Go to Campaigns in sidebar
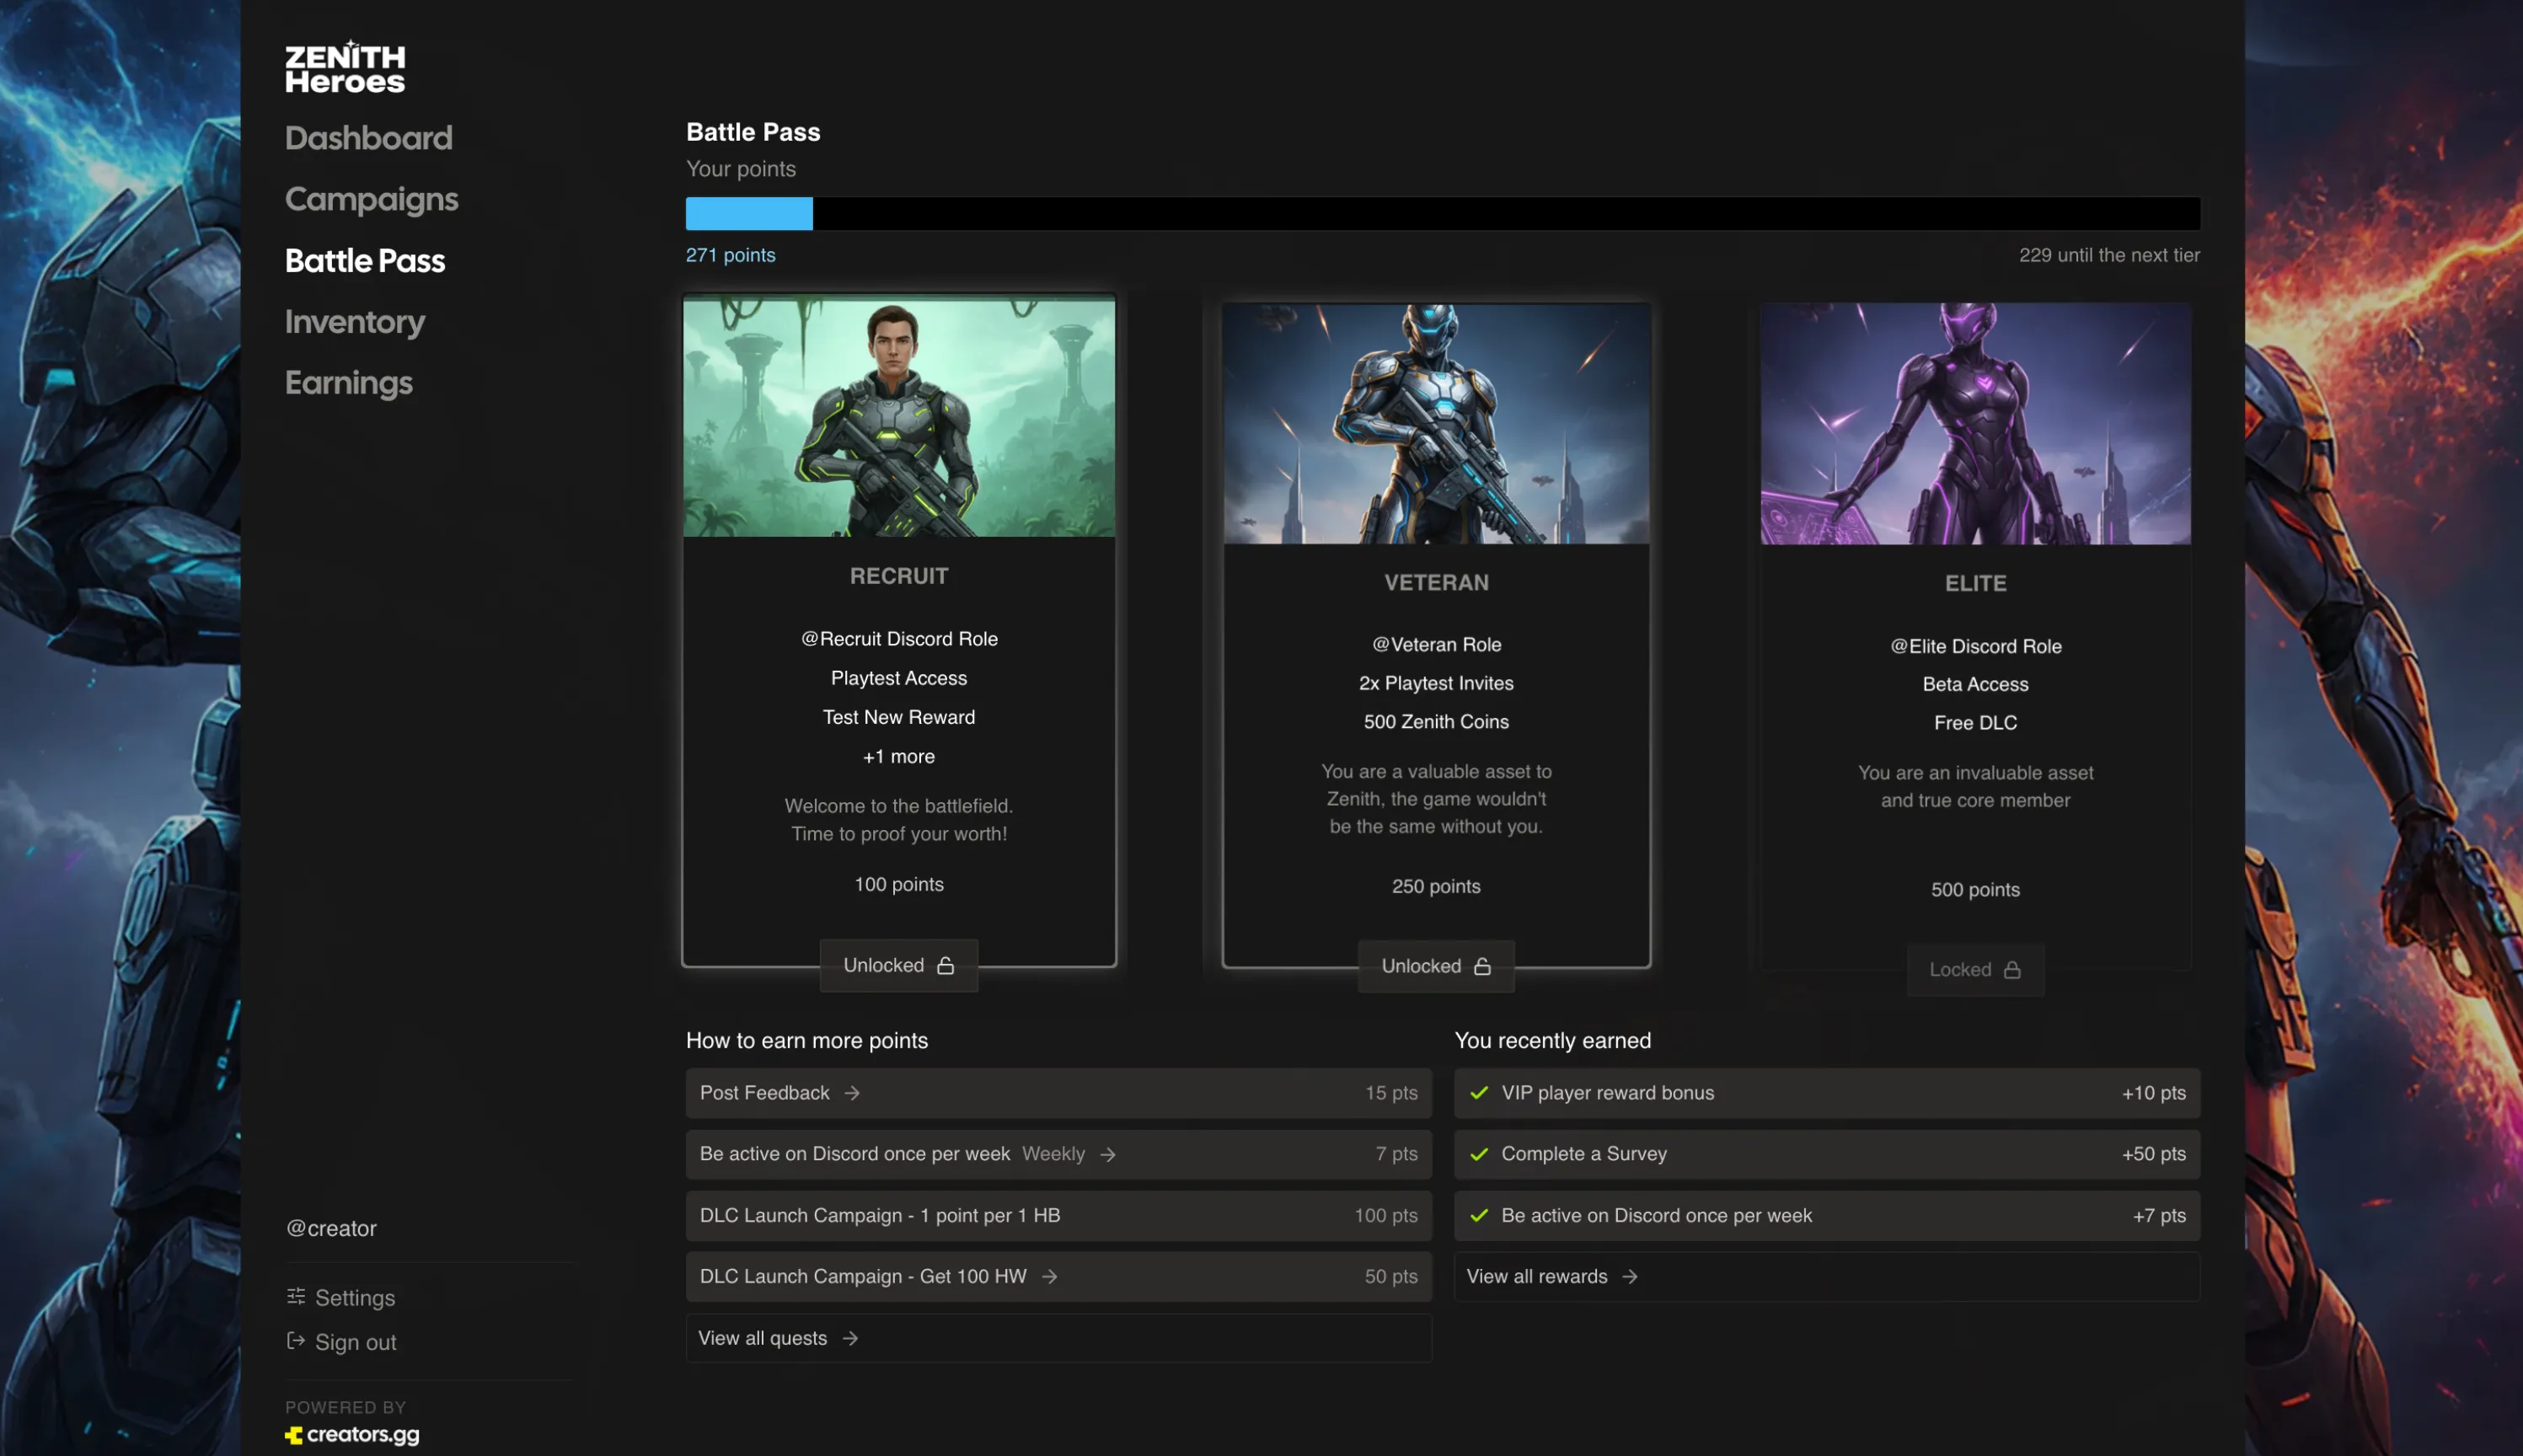This screenshot has width=2523, height=1456. tap(371, 199)
